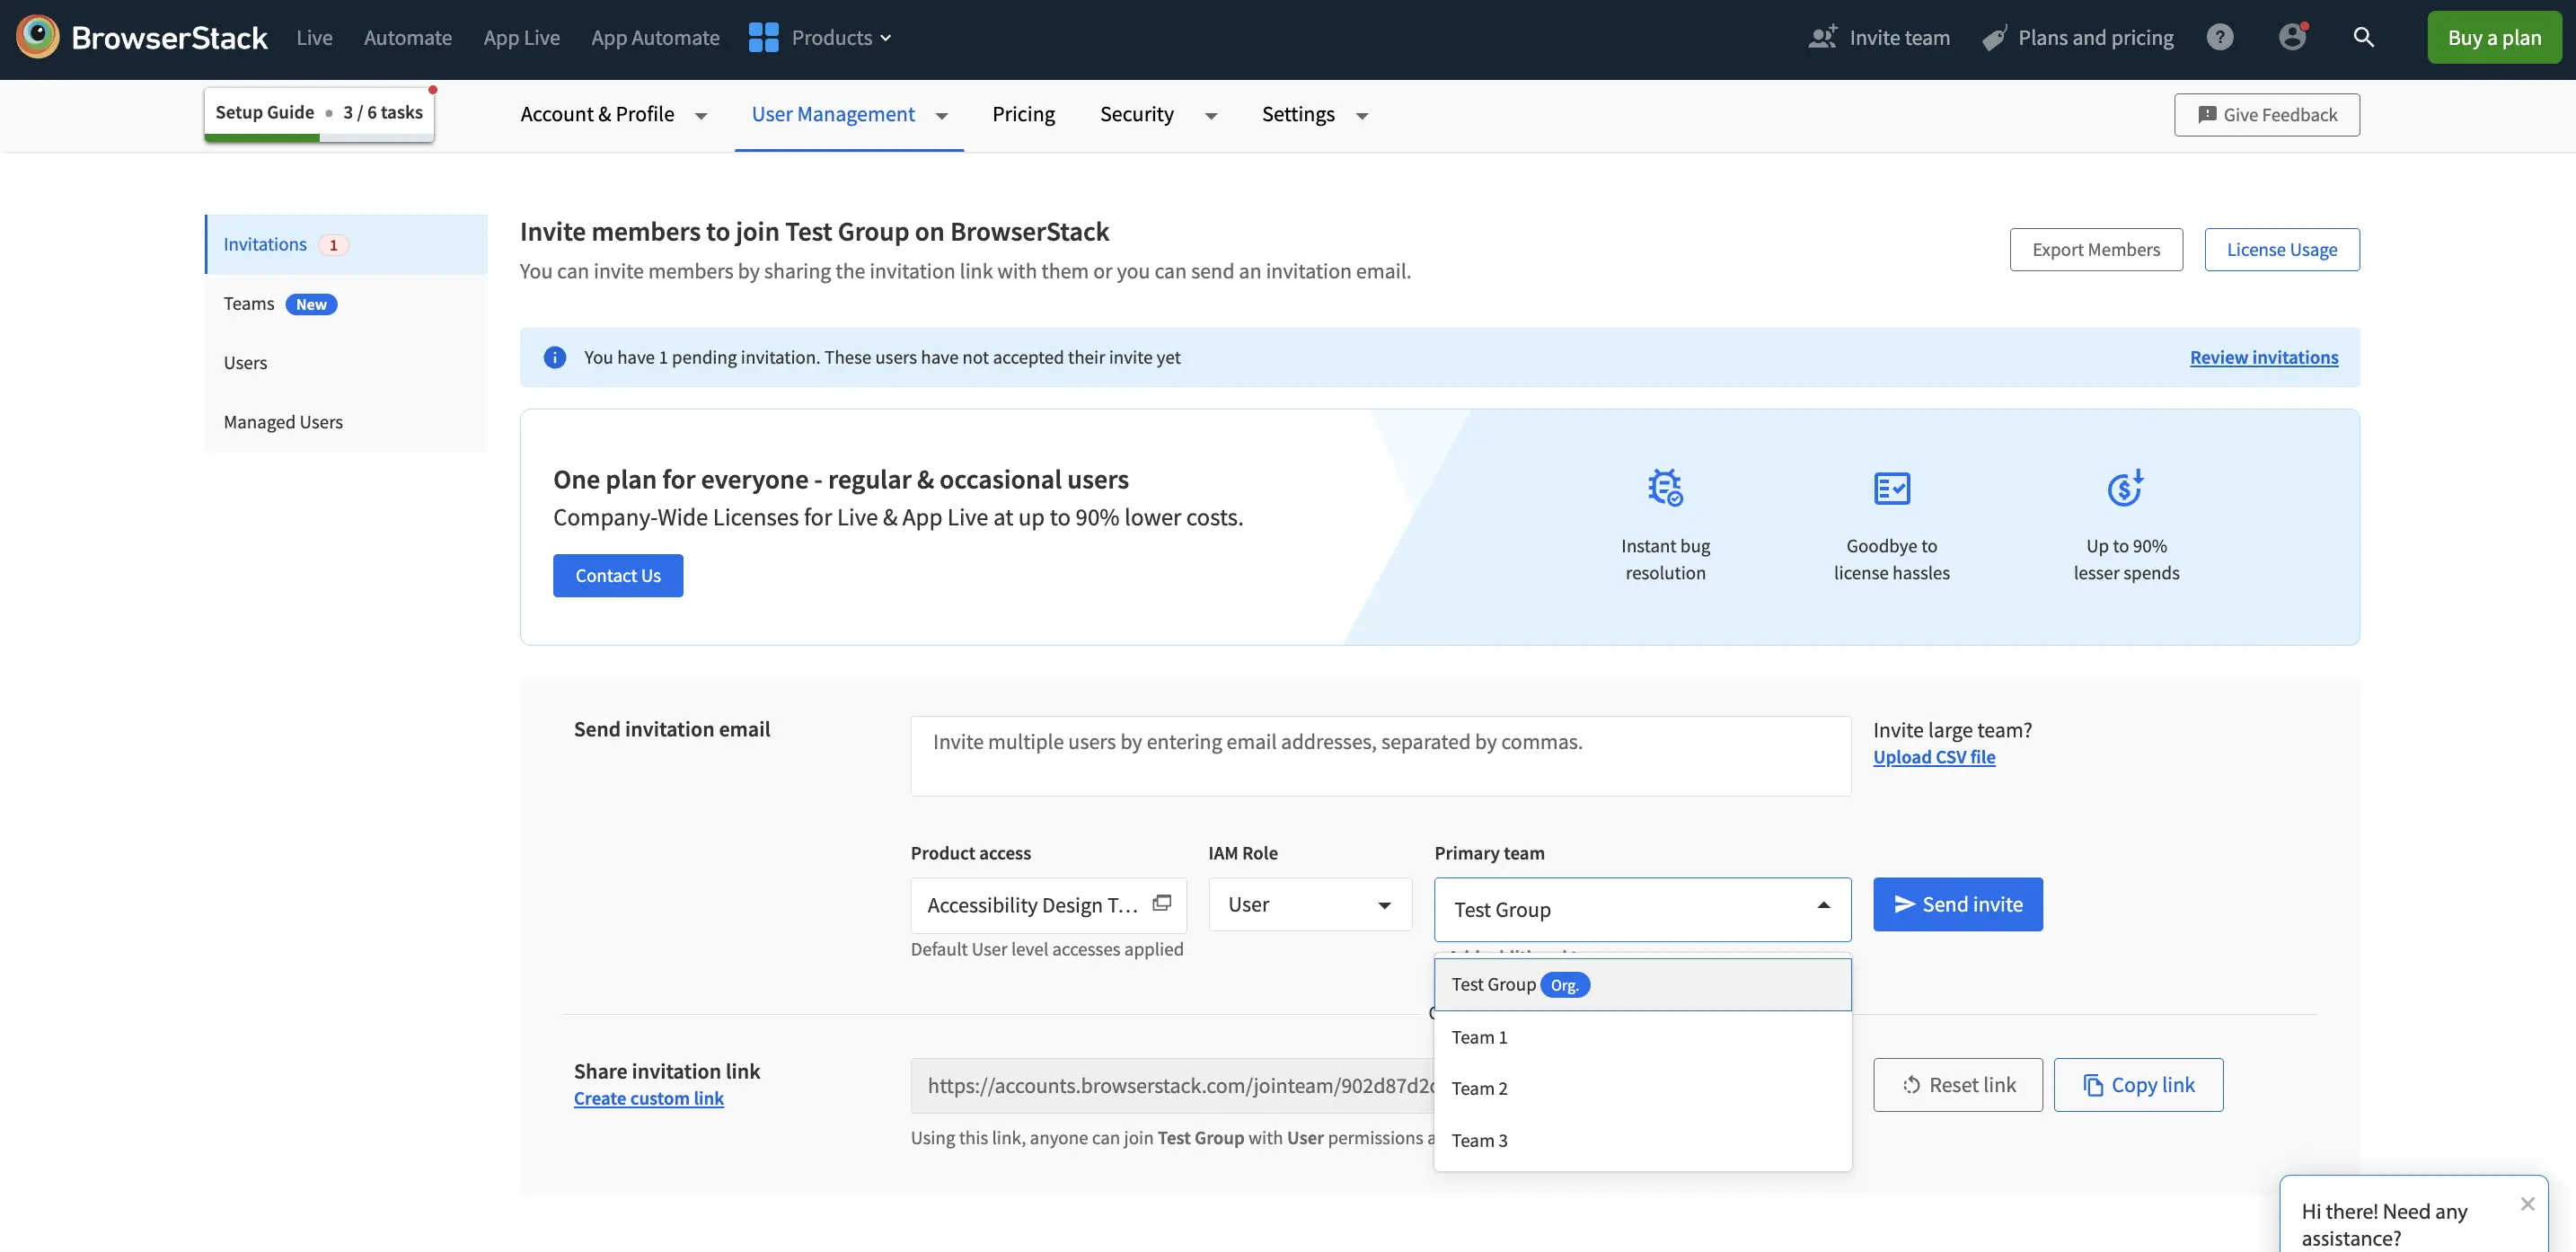Collapse the Primary team Test Group dropdown
This screenshot has width=2576, height=1252.
tap(1642, 909)
